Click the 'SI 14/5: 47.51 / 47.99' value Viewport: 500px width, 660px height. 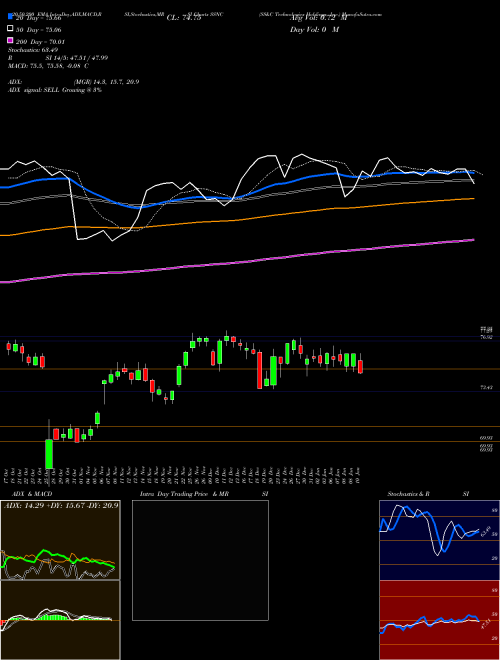tap(77, 58)
